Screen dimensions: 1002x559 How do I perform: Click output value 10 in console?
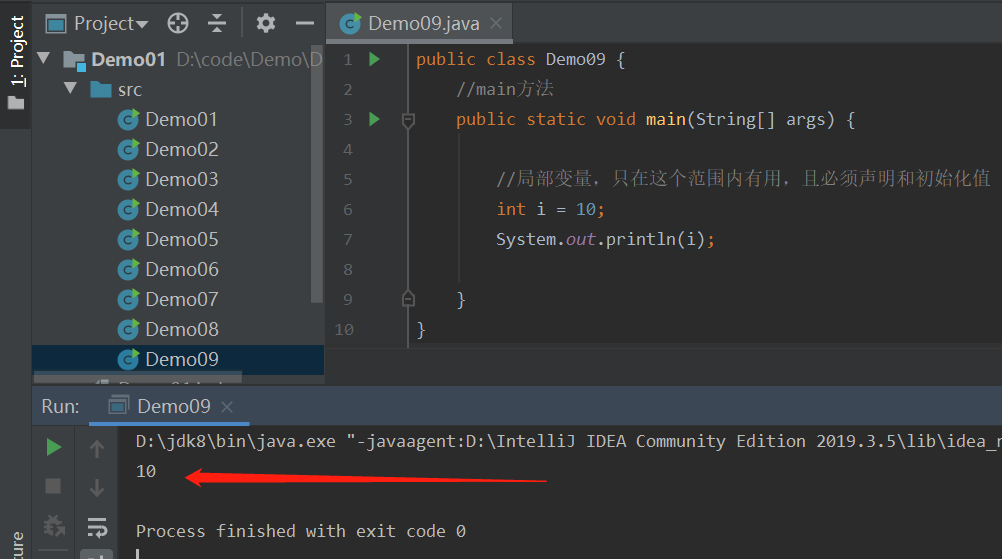point(146,471)
